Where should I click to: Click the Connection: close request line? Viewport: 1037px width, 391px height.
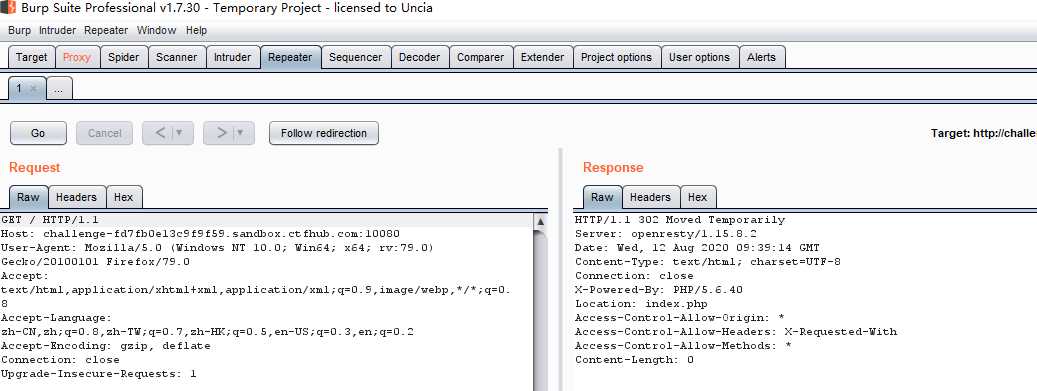coord(61,360)
